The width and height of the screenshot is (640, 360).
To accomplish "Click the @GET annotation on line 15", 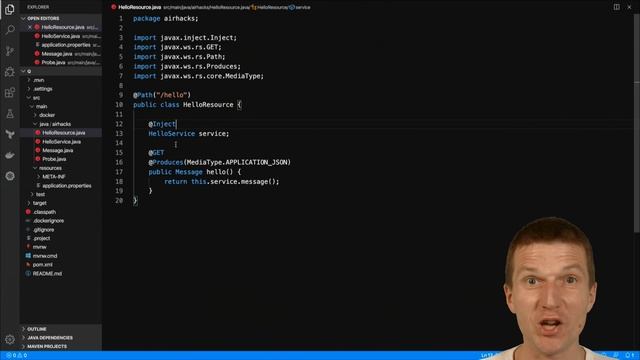I will click(156, 153).
